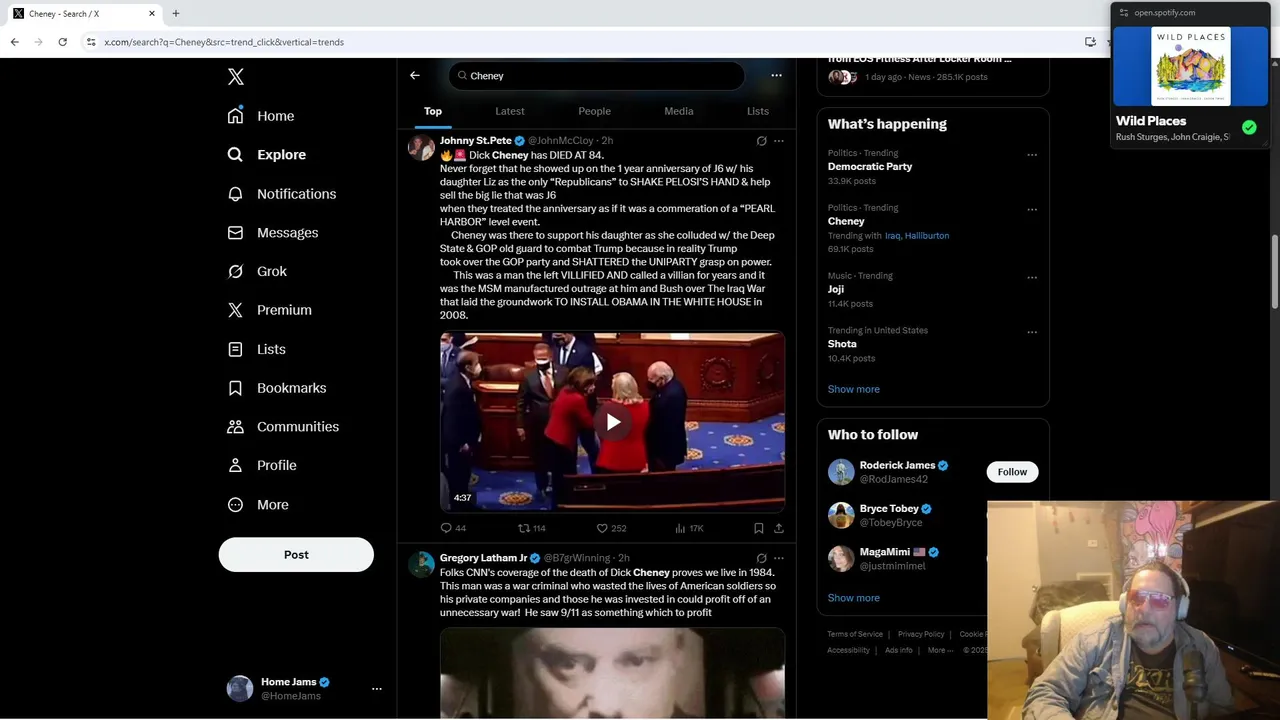Click the Cheney search field
1280x720 pixels.
point(597,76)
